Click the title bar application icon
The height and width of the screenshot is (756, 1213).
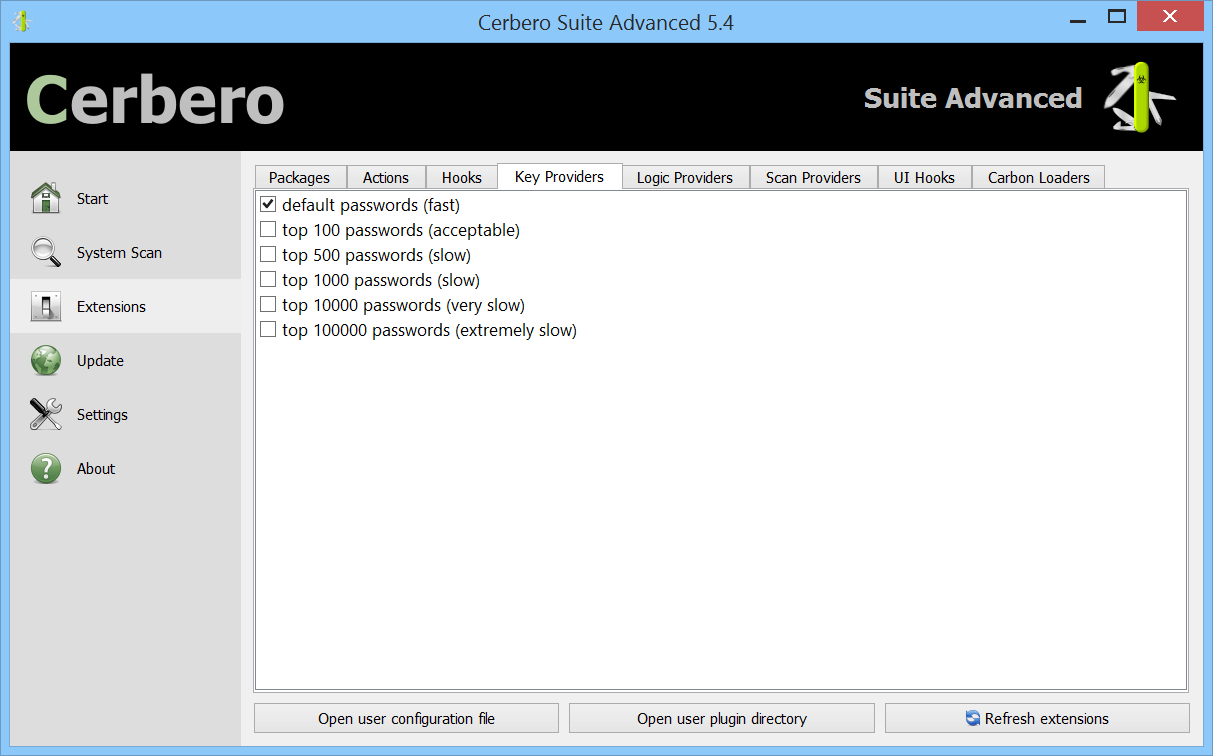pyautogui.click(x=21, y=20)
